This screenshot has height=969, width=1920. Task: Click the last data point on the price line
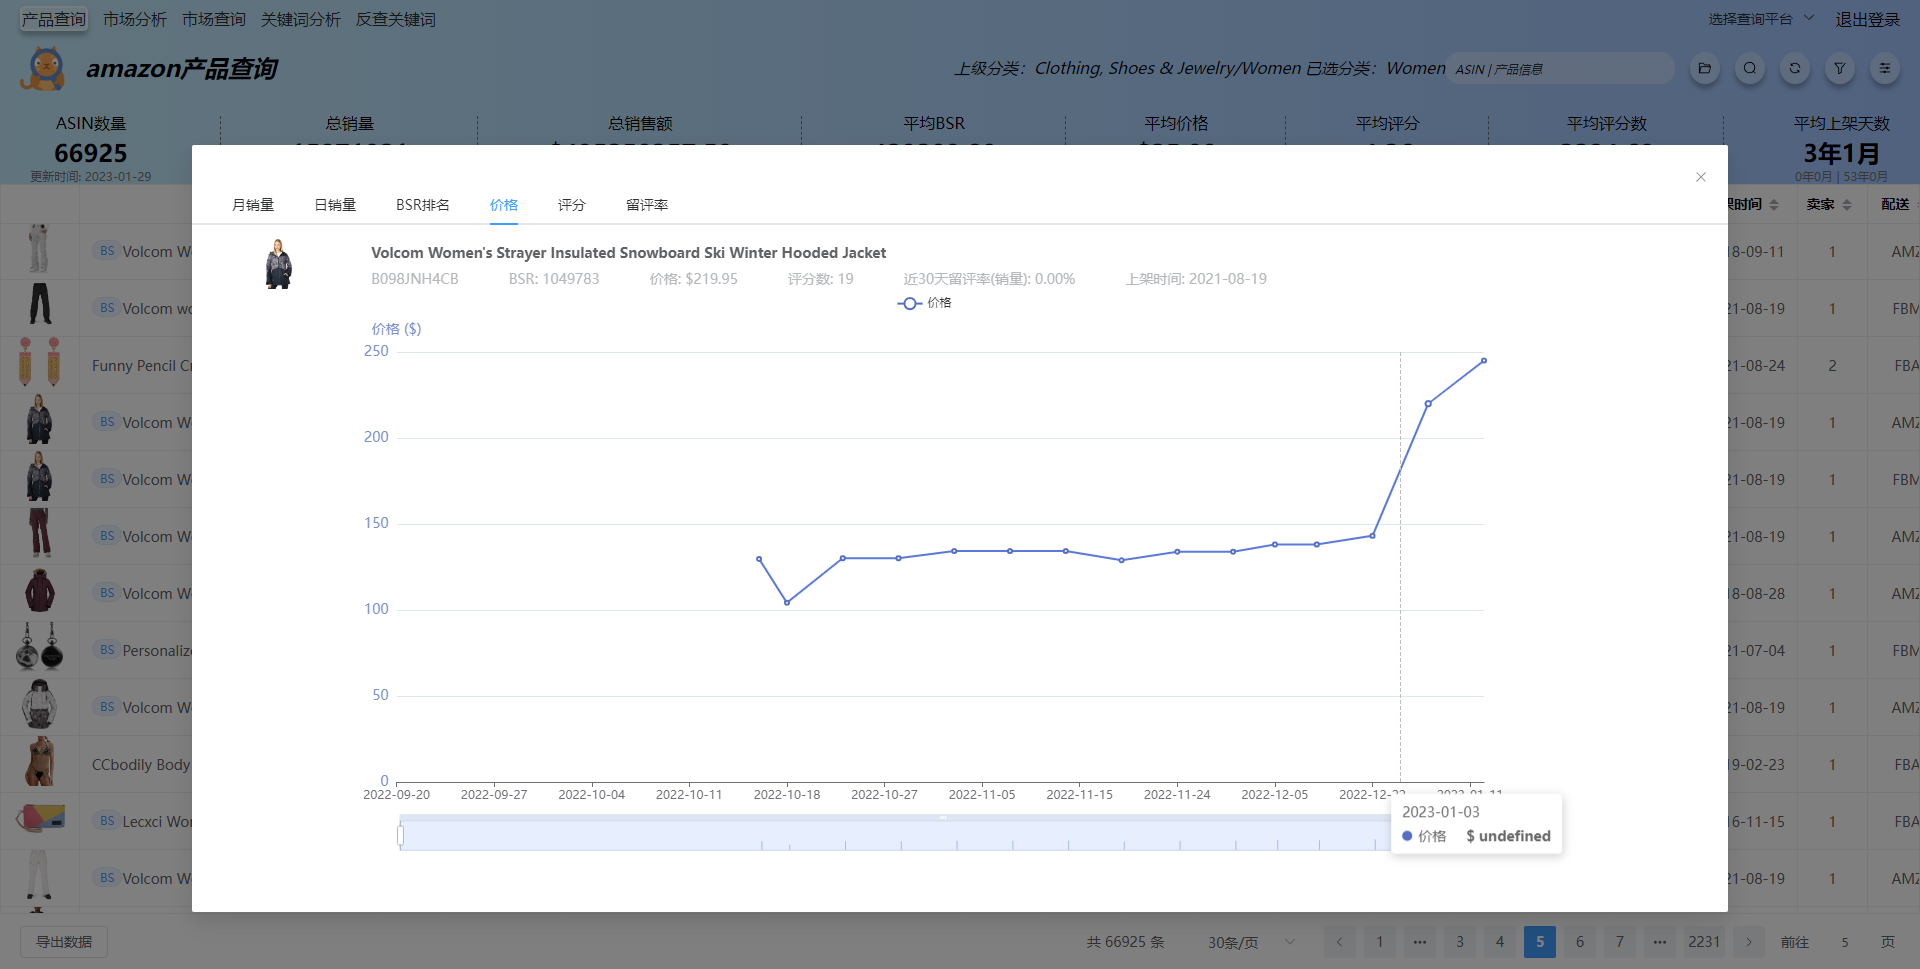[1484, 361]
